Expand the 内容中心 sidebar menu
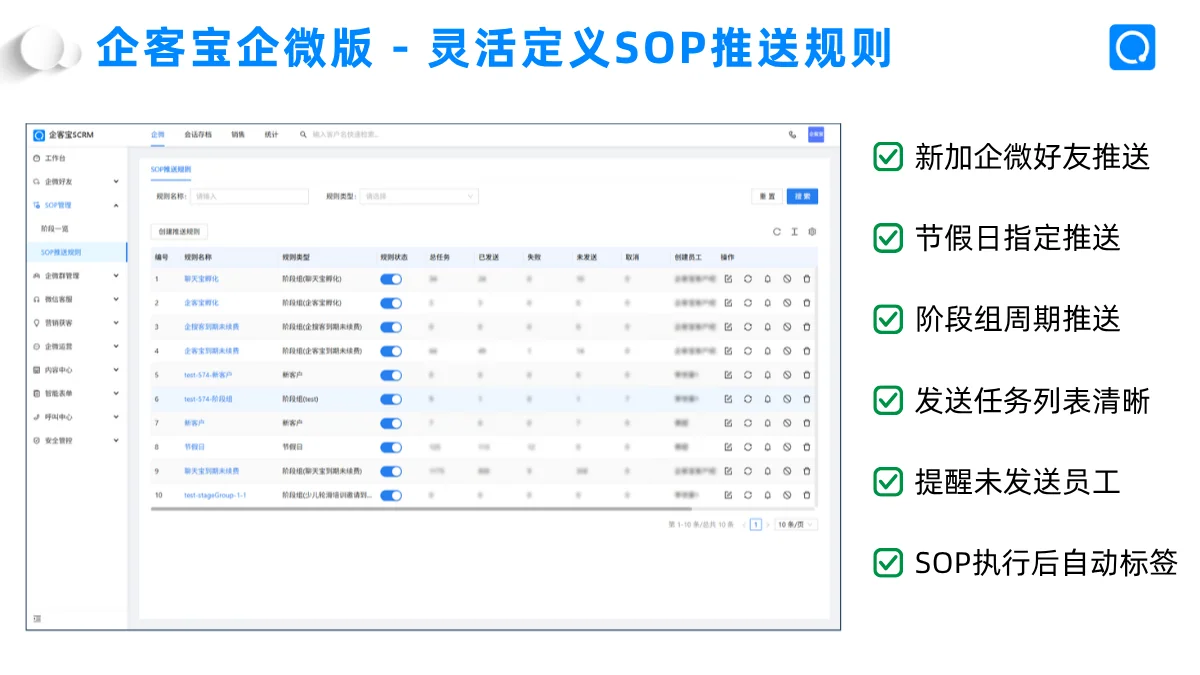Screen dimensions: 1200x675 77,370
